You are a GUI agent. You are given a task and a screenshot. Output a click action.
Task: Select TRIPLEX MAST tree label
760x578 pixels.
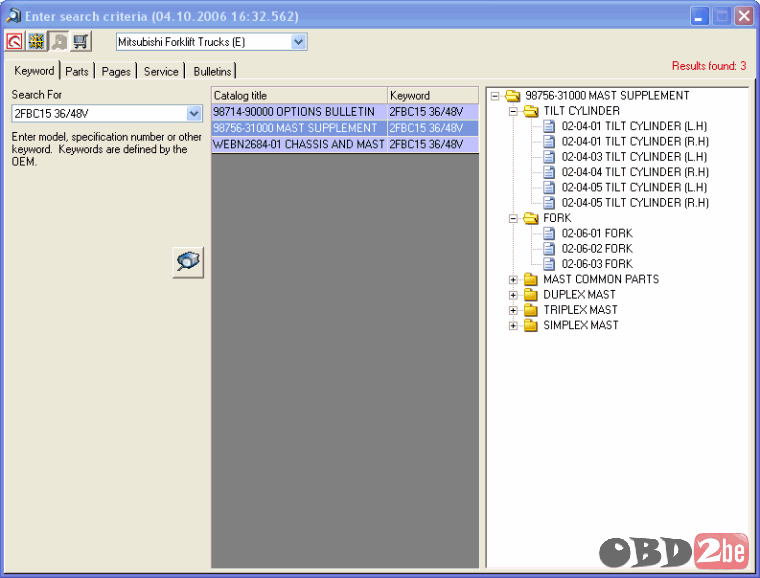click(x=580, y=310)
